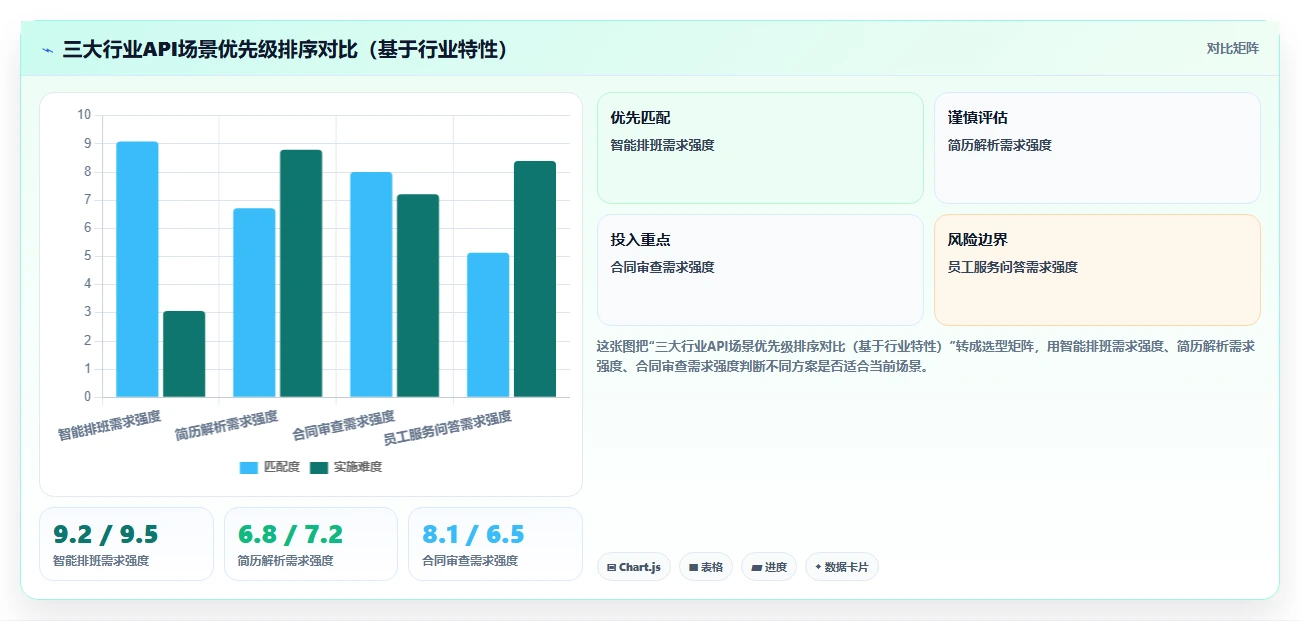Toggle the 匹配度 legend swatch
This screenshot has height=621, width=1300.
click(249, 467)
